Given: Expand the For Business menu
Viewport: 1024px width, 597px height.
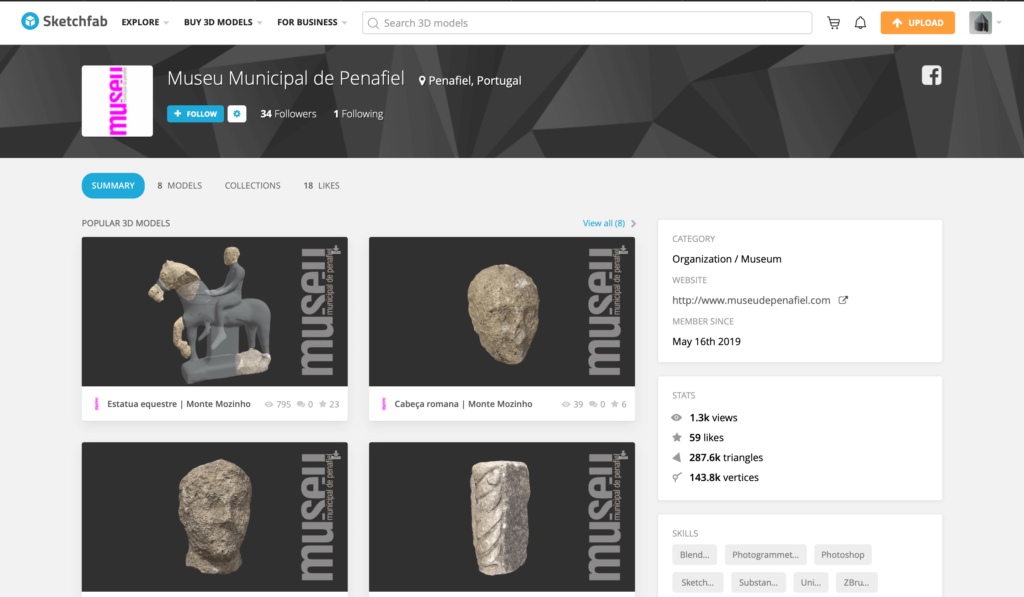Looking at the screenshot, I should coord(312,22).
